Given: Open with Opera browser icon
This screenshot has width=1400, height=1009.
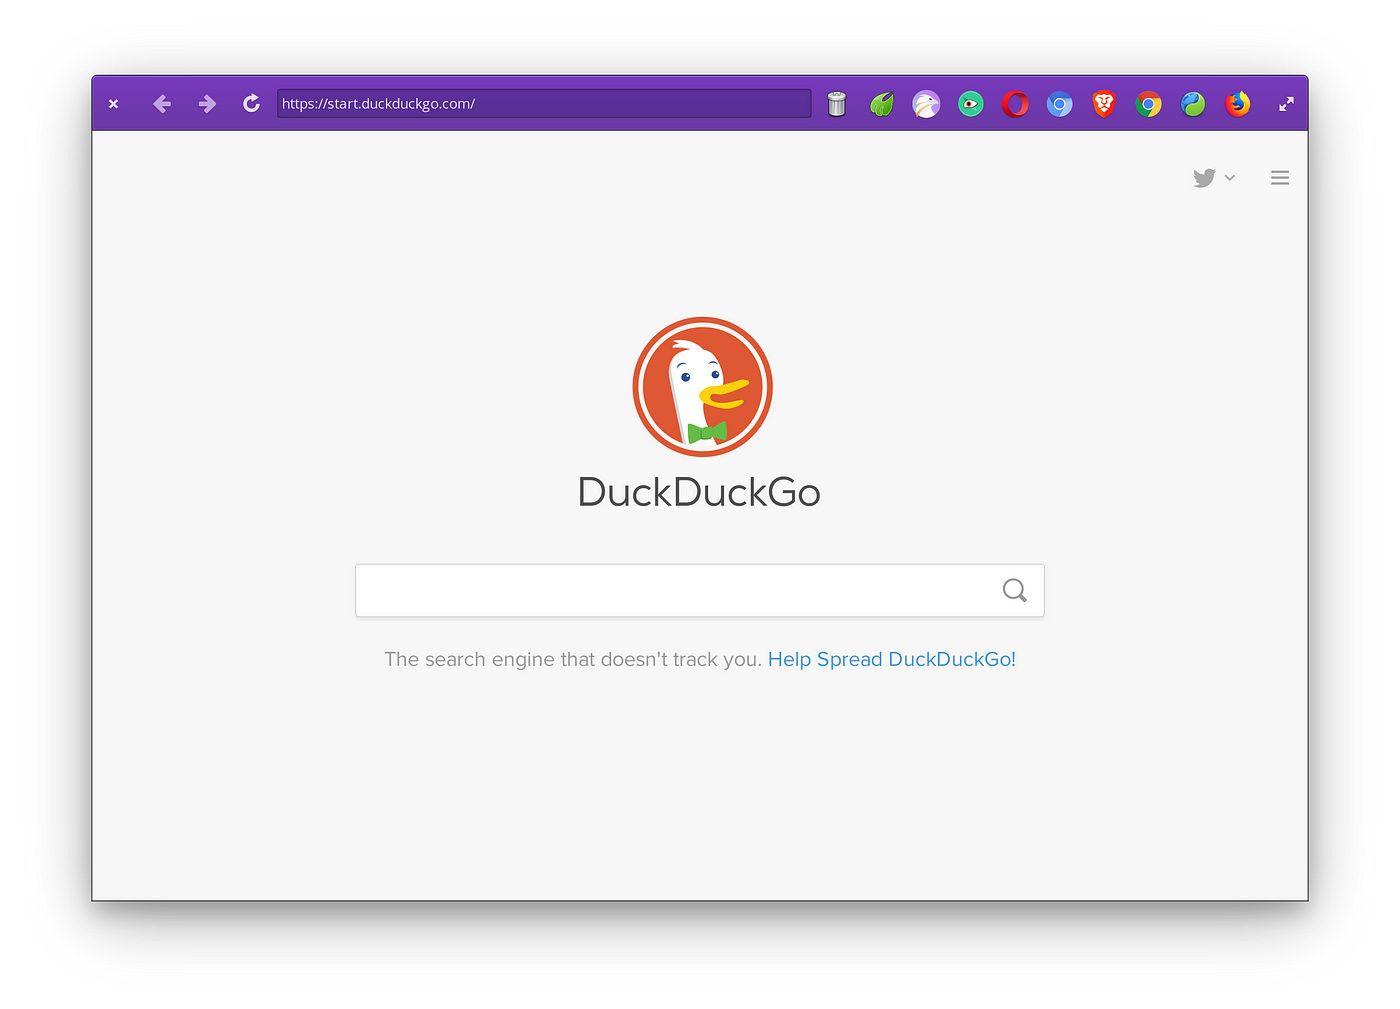Looking at the screenshot, I should click(1015, 104).
